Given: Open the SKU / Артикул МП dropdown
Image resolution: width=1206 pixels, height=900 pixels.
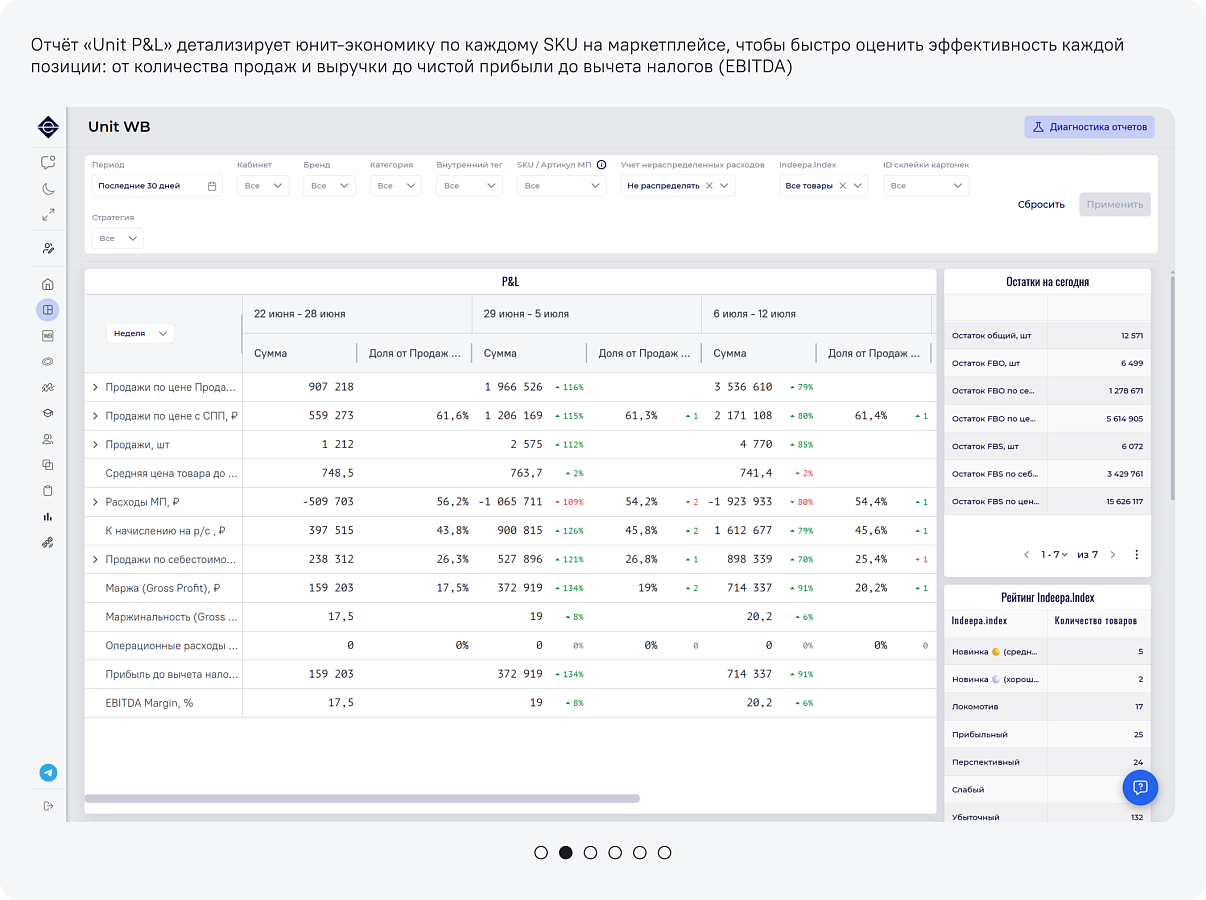Looking at the screenshot, I should pos(561,186).
